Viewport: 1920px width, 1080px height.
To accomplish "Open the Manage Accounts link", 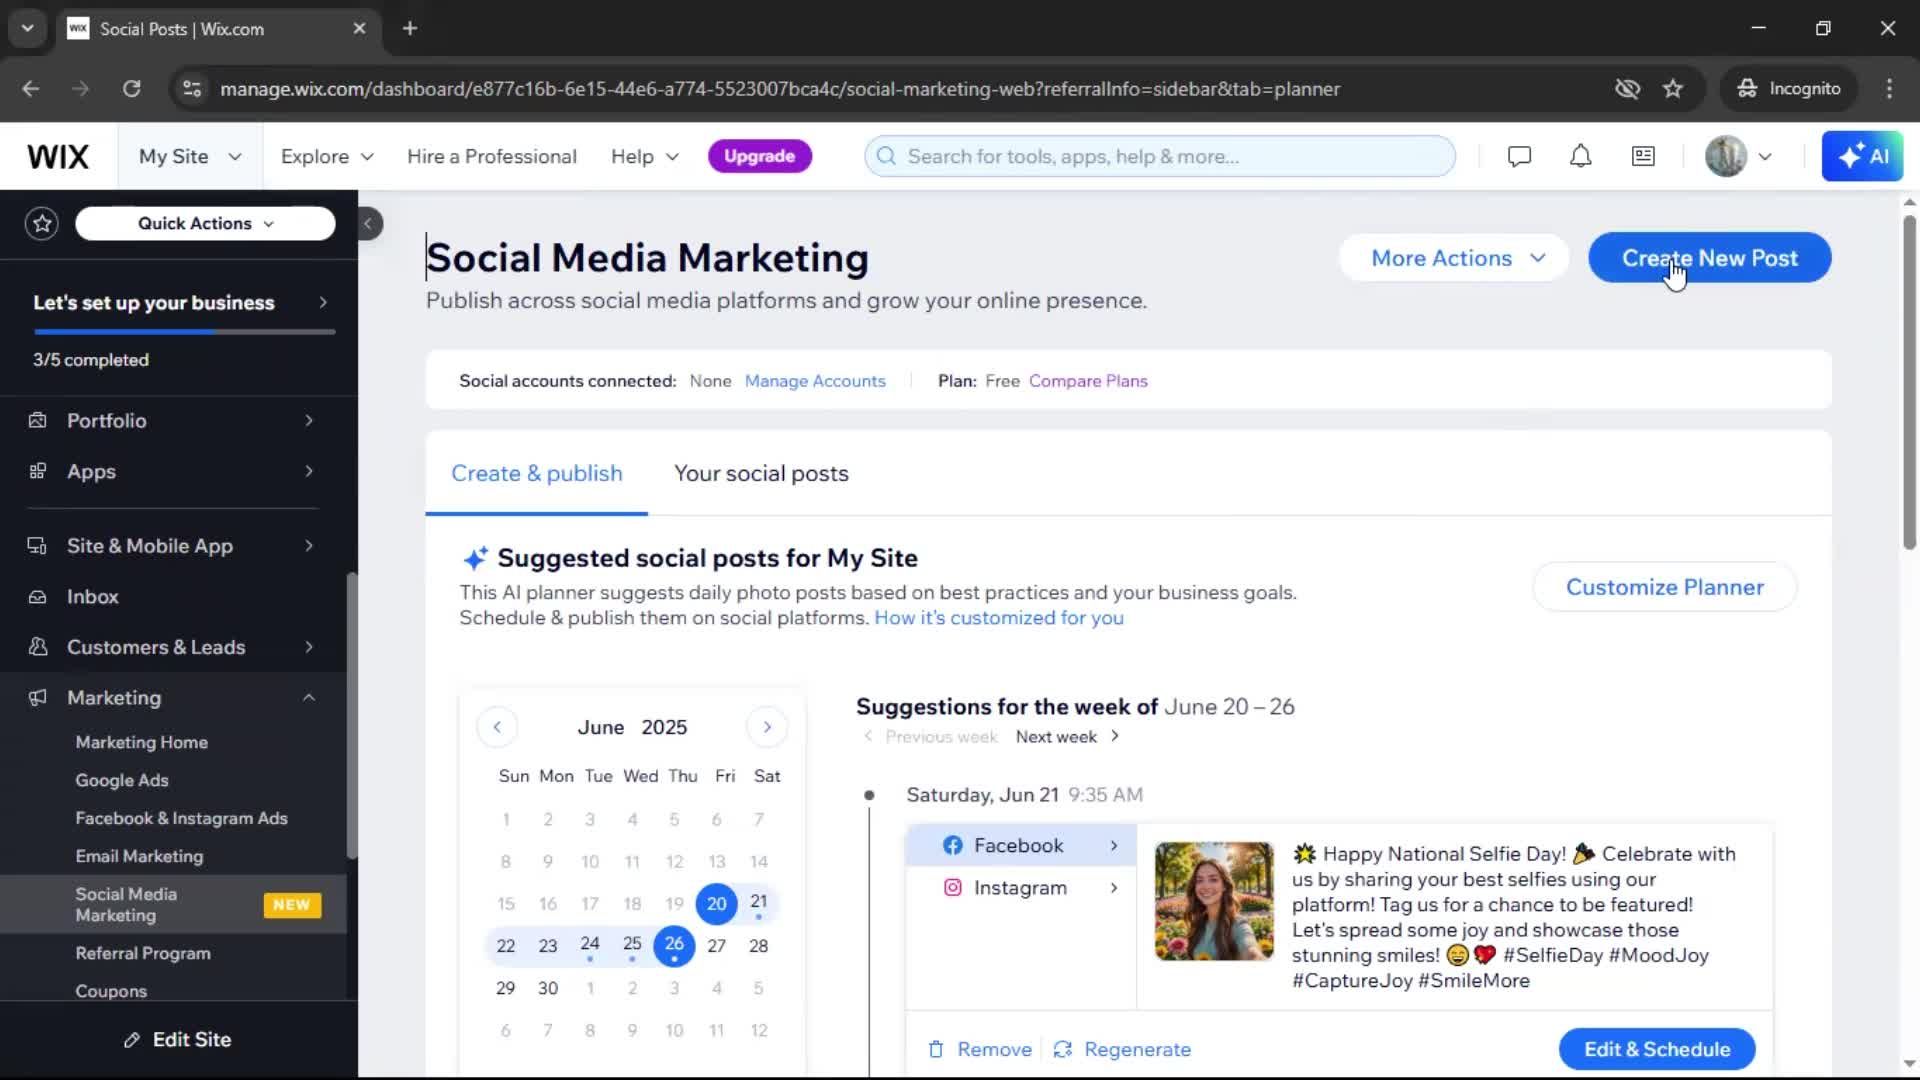I will point(815,381).
